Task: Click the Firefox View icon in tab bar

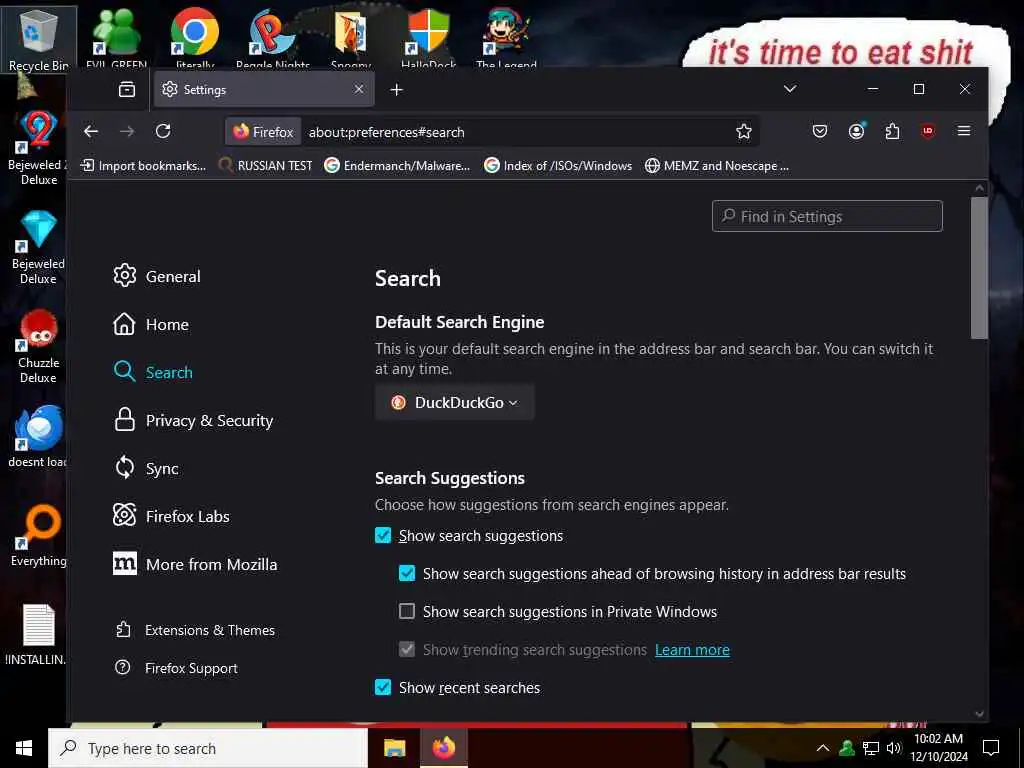Action: click(x=127, y=89)
